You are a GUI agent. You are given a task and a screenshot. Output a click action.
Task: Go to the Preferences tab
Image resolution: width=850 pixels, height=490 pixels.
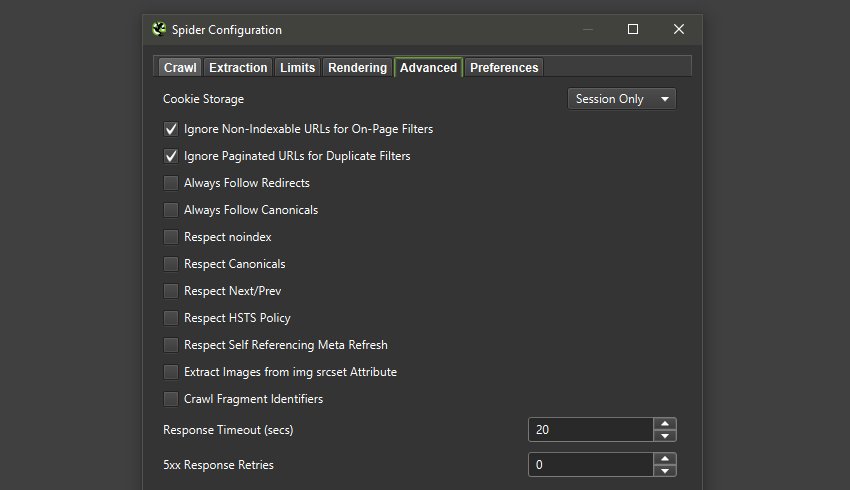tap(504, 68)
